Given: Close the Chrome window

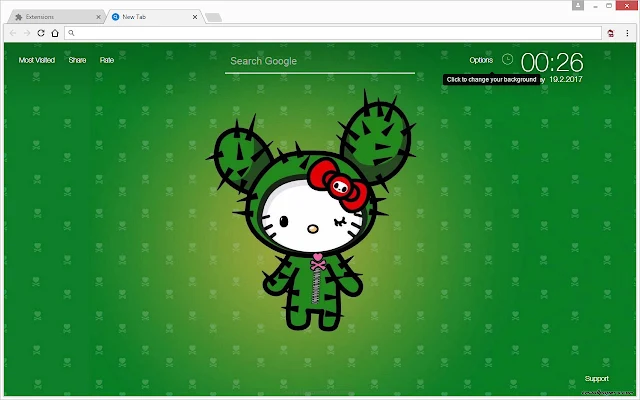Looking at the screenshot, I should tap(627, 6).
